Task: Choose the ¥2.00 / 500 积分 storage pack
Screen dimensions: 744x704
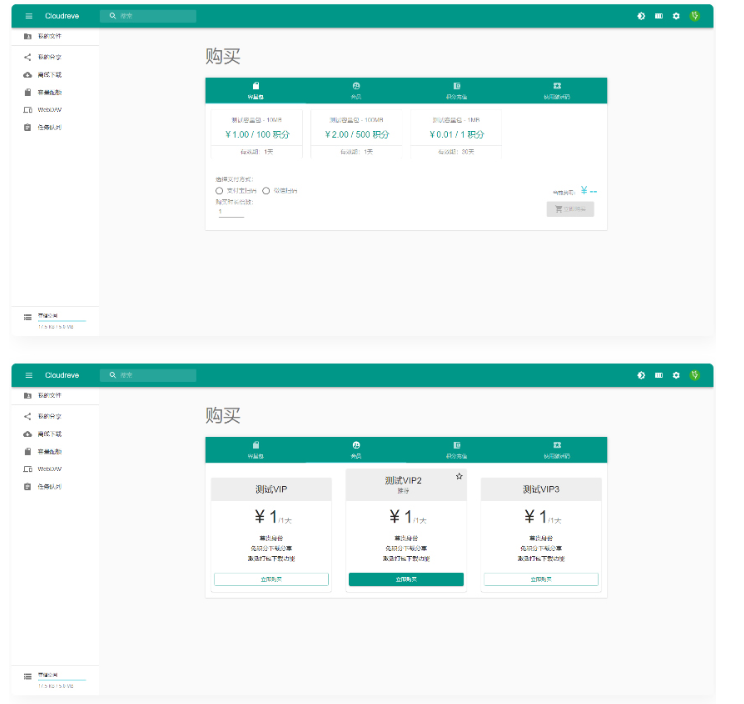Action: point(356,135)
